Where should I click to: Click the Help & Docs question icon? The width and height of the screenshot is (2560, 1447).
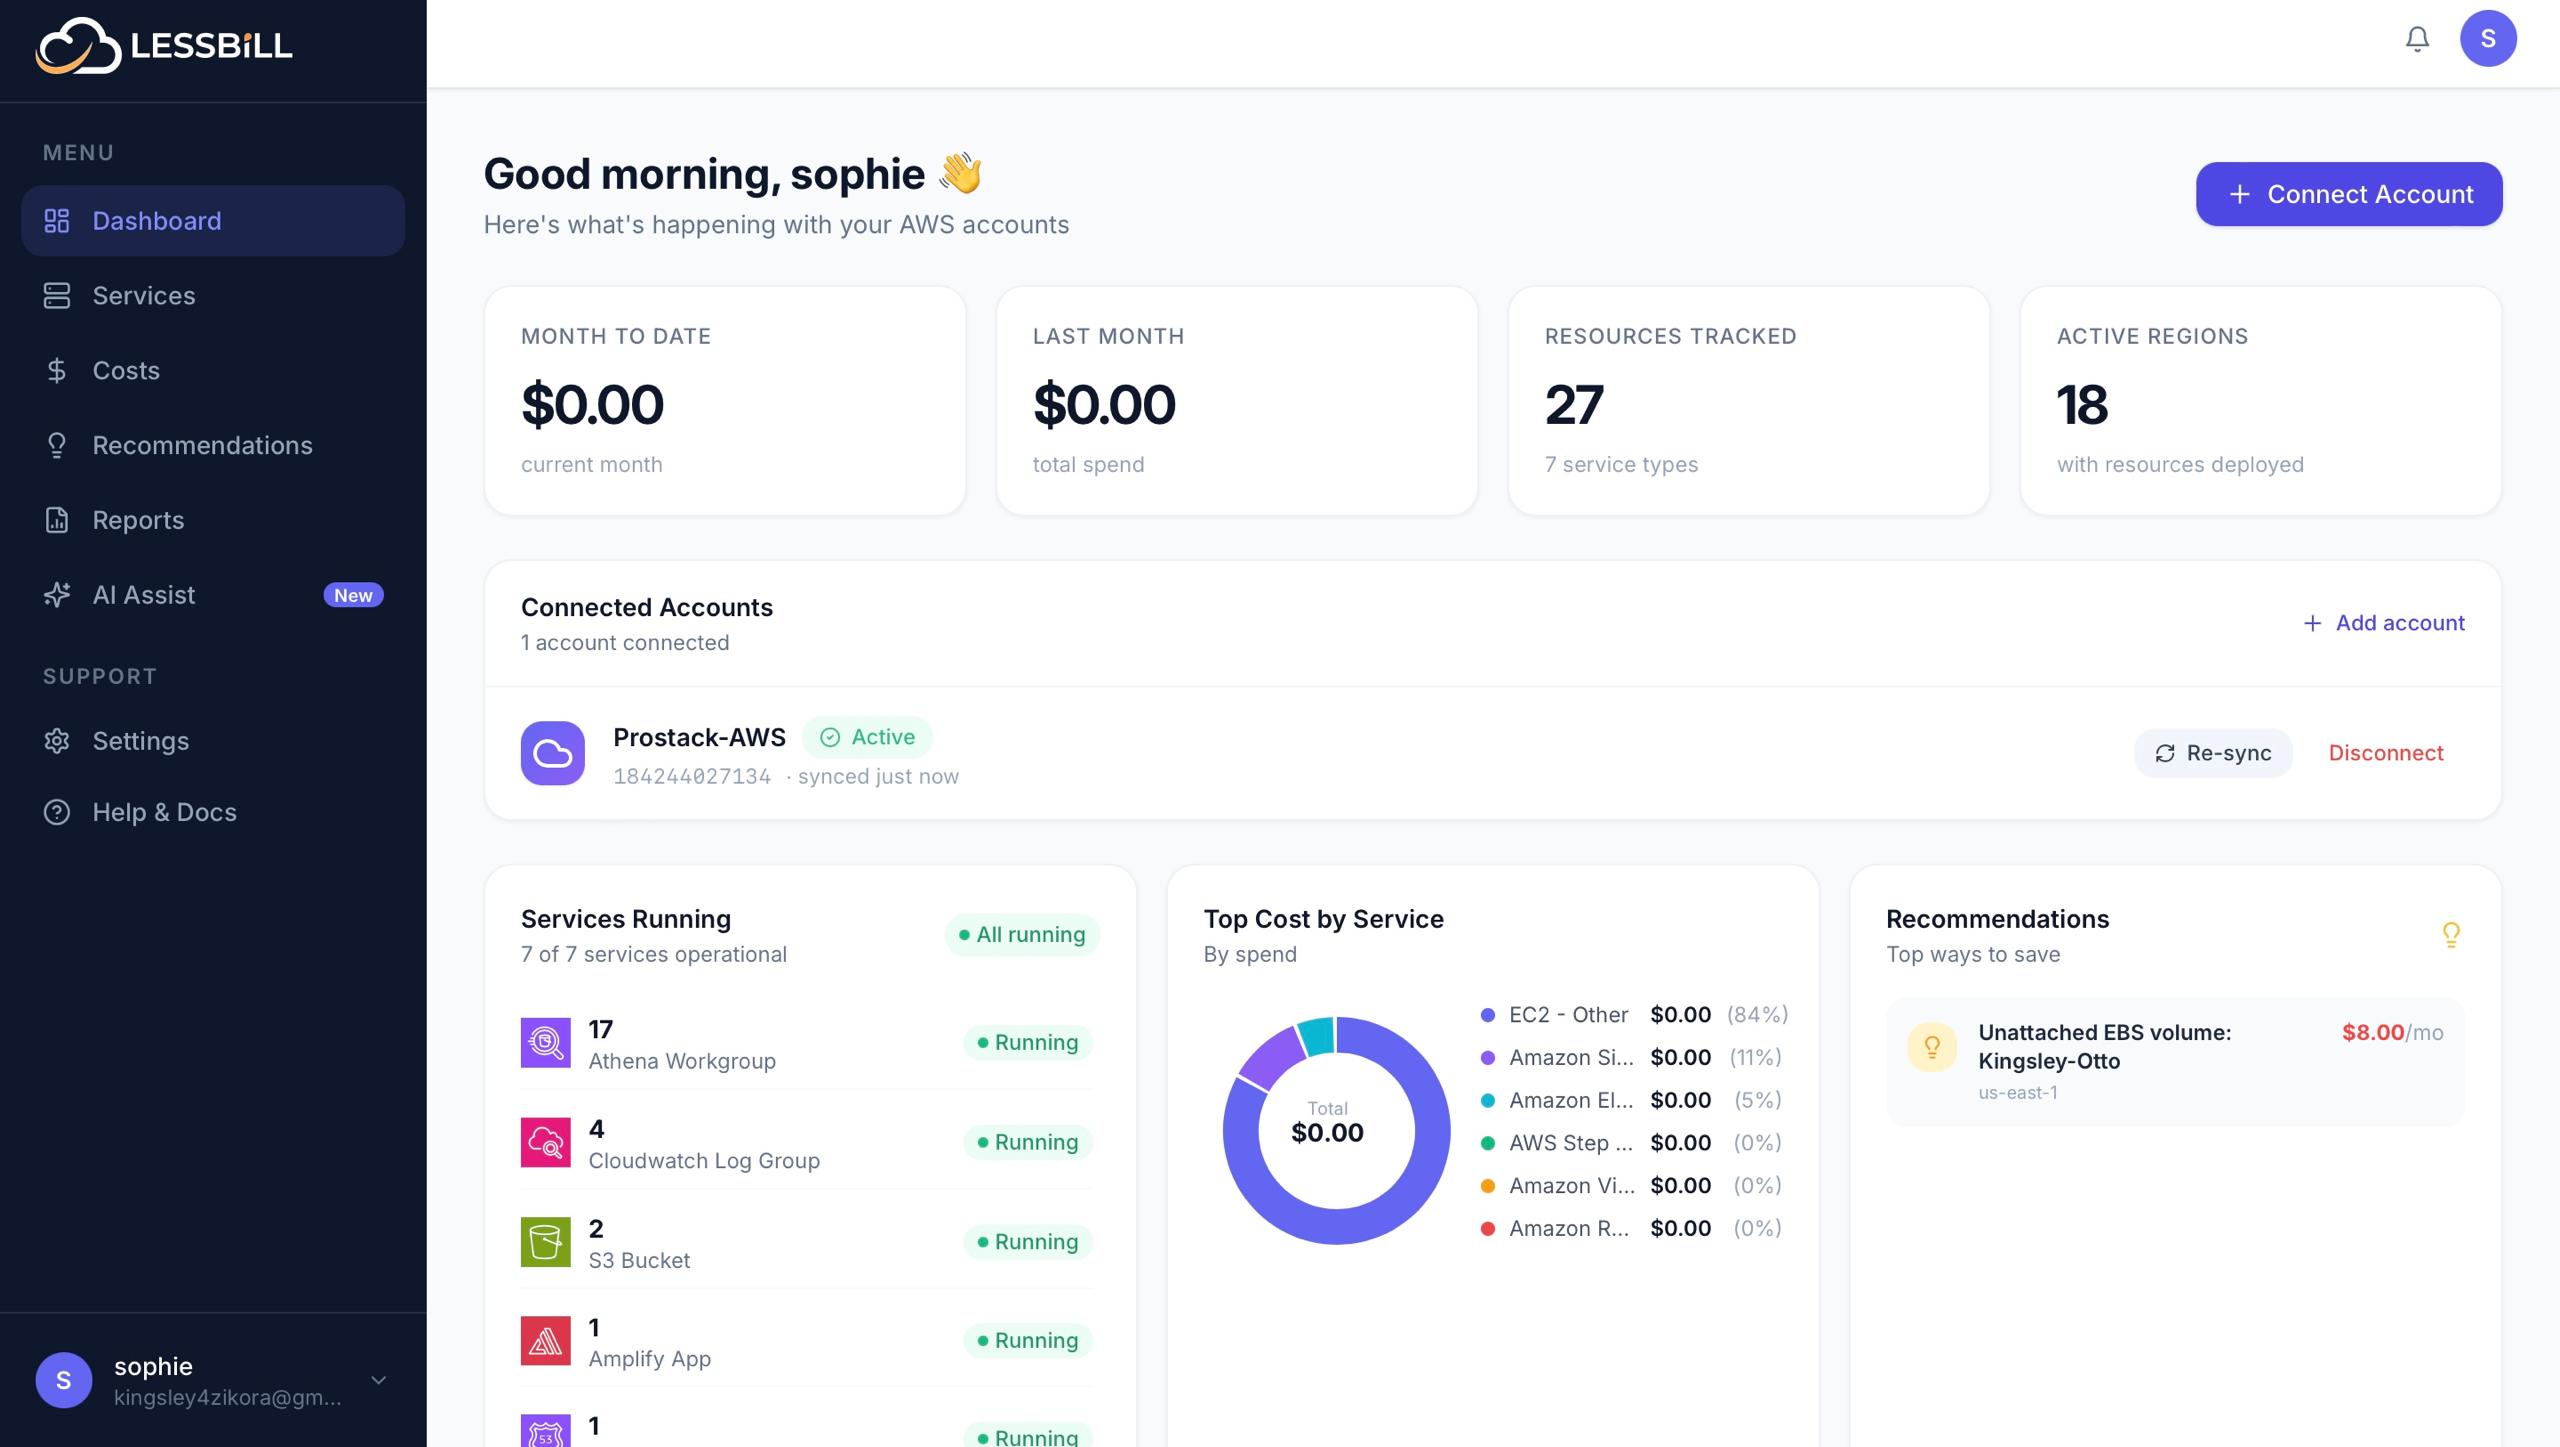coord(57,812)
